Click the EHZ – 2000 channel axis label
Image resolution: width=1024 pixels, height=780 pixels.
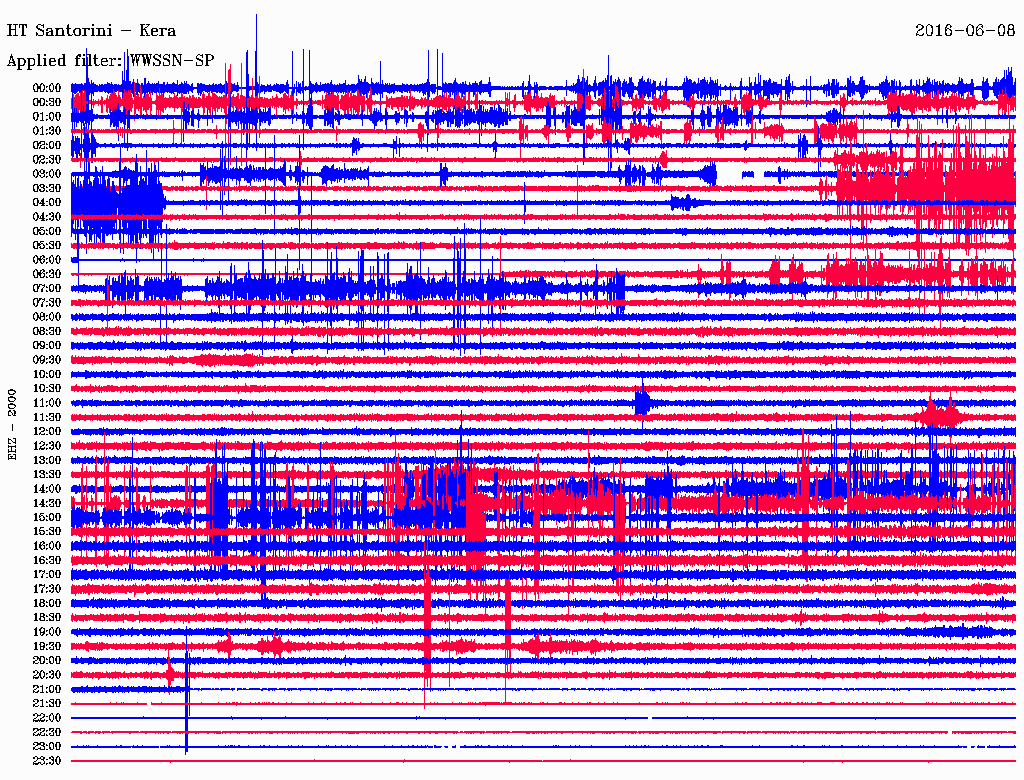tap(12, 425)
